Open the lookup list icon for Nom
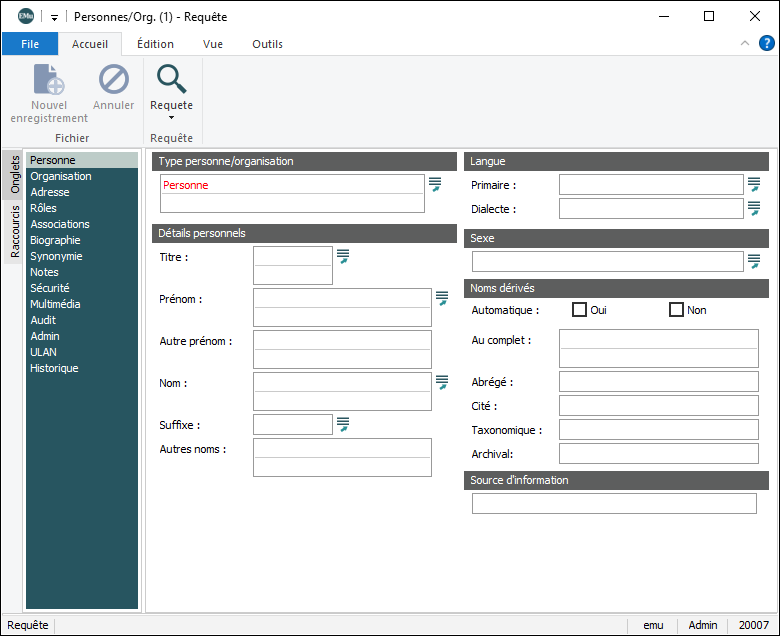 click(x=442, y=382)
